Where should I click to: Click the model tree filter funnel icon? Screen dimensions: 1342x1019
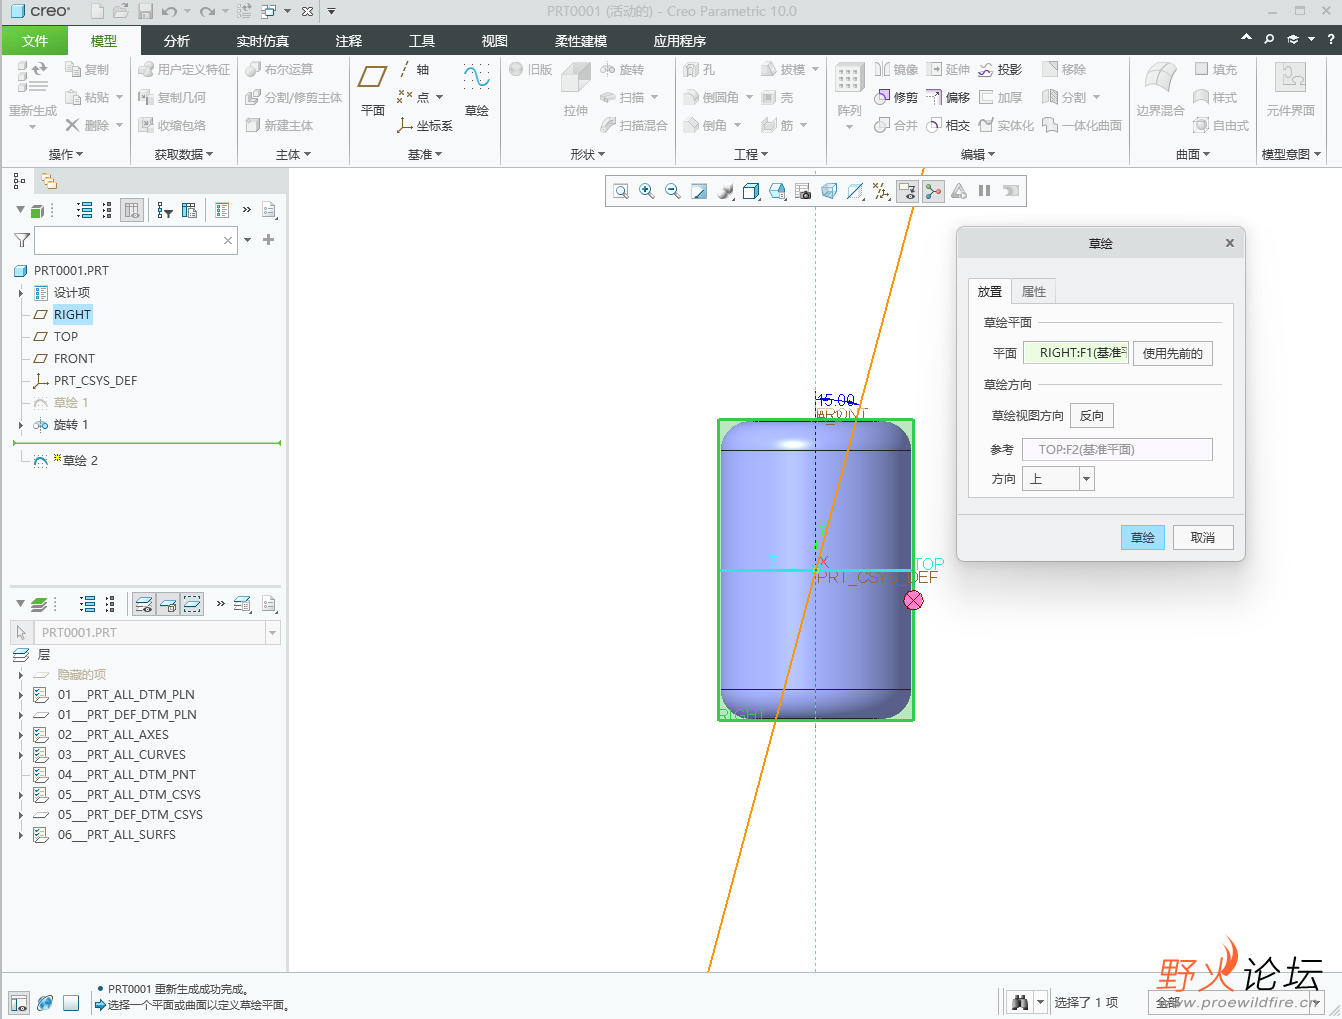(x=21, y=240)
